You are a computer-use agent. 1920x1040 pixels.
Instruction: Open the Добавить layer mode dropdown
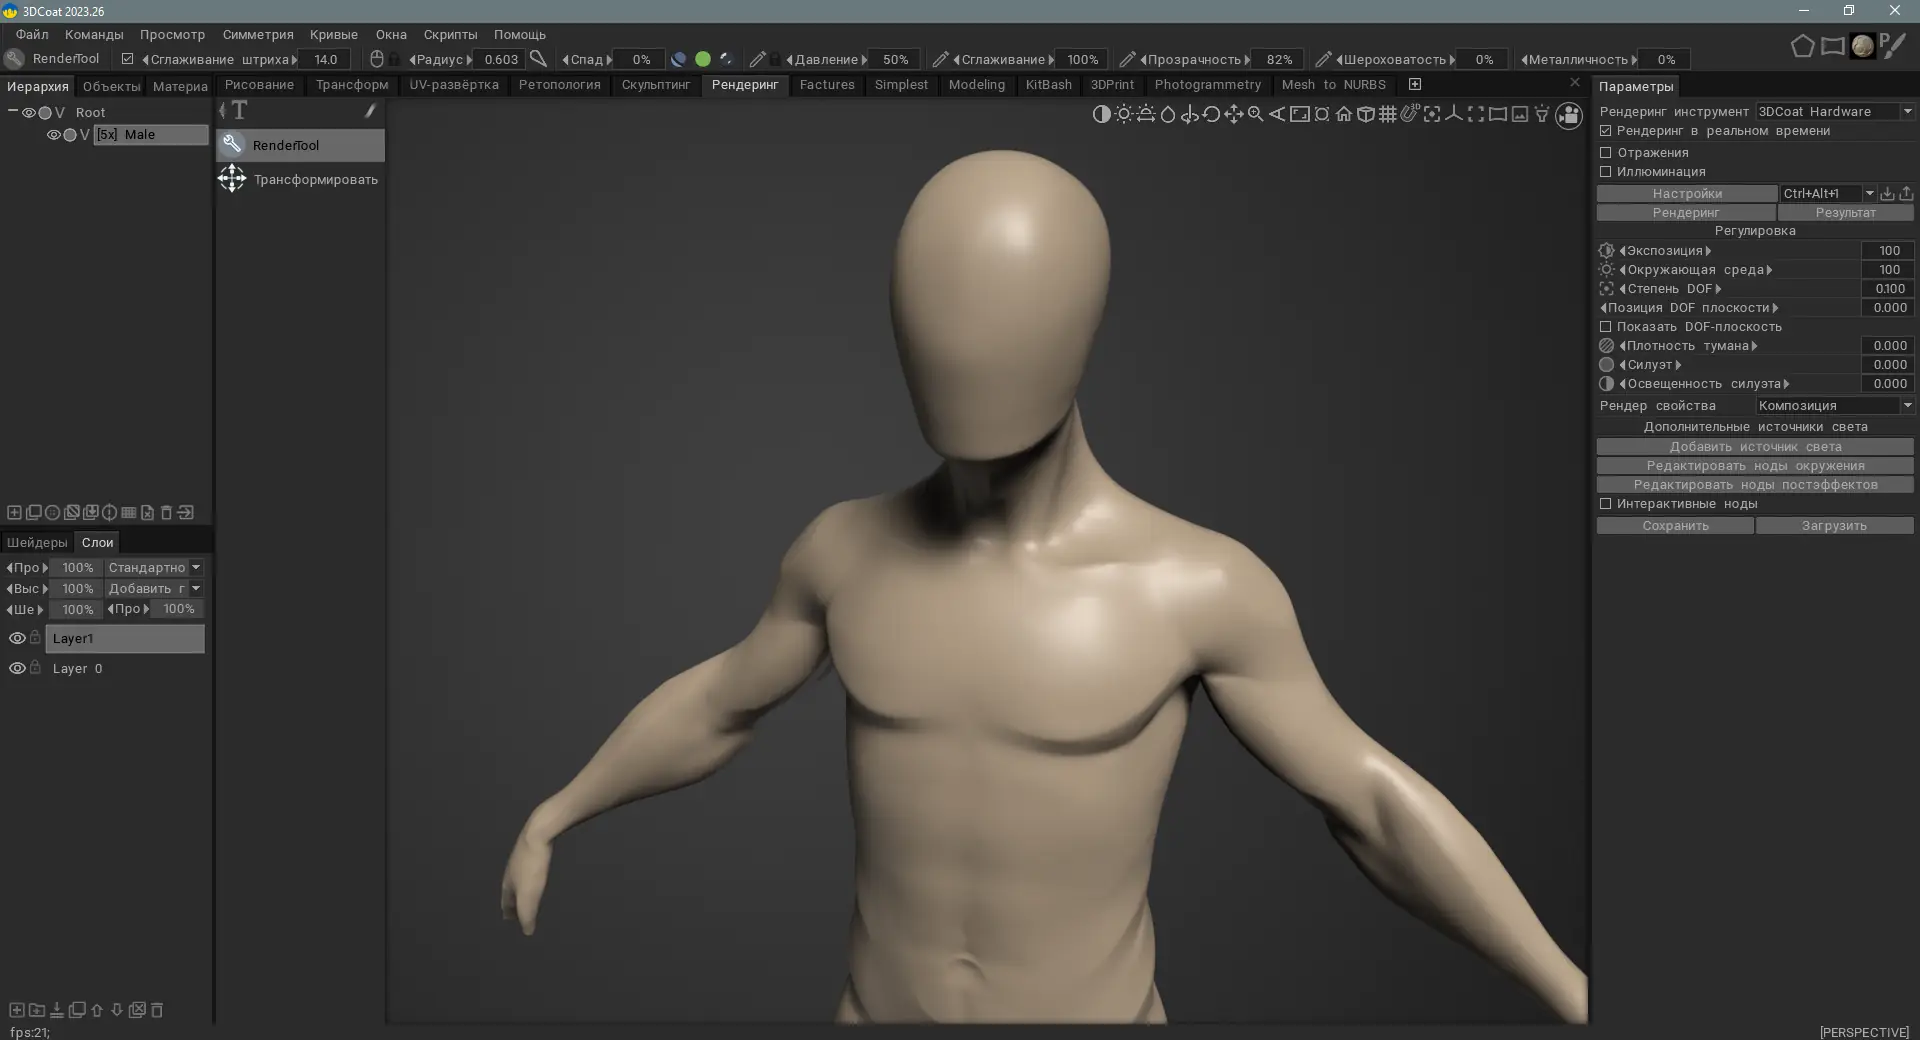(154, 589)
